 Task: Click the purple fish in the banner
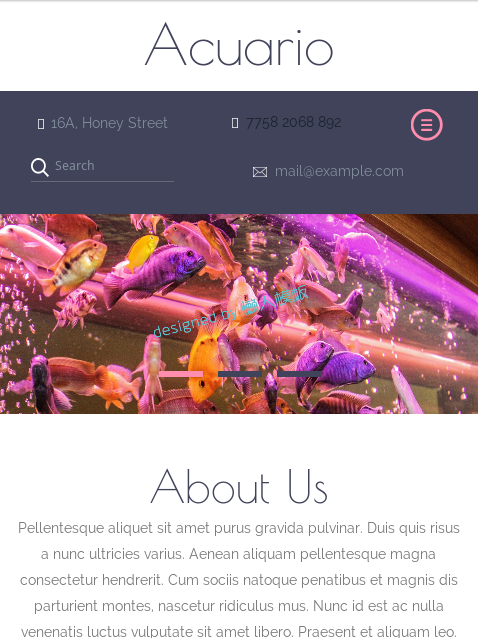tap(155, 273)
